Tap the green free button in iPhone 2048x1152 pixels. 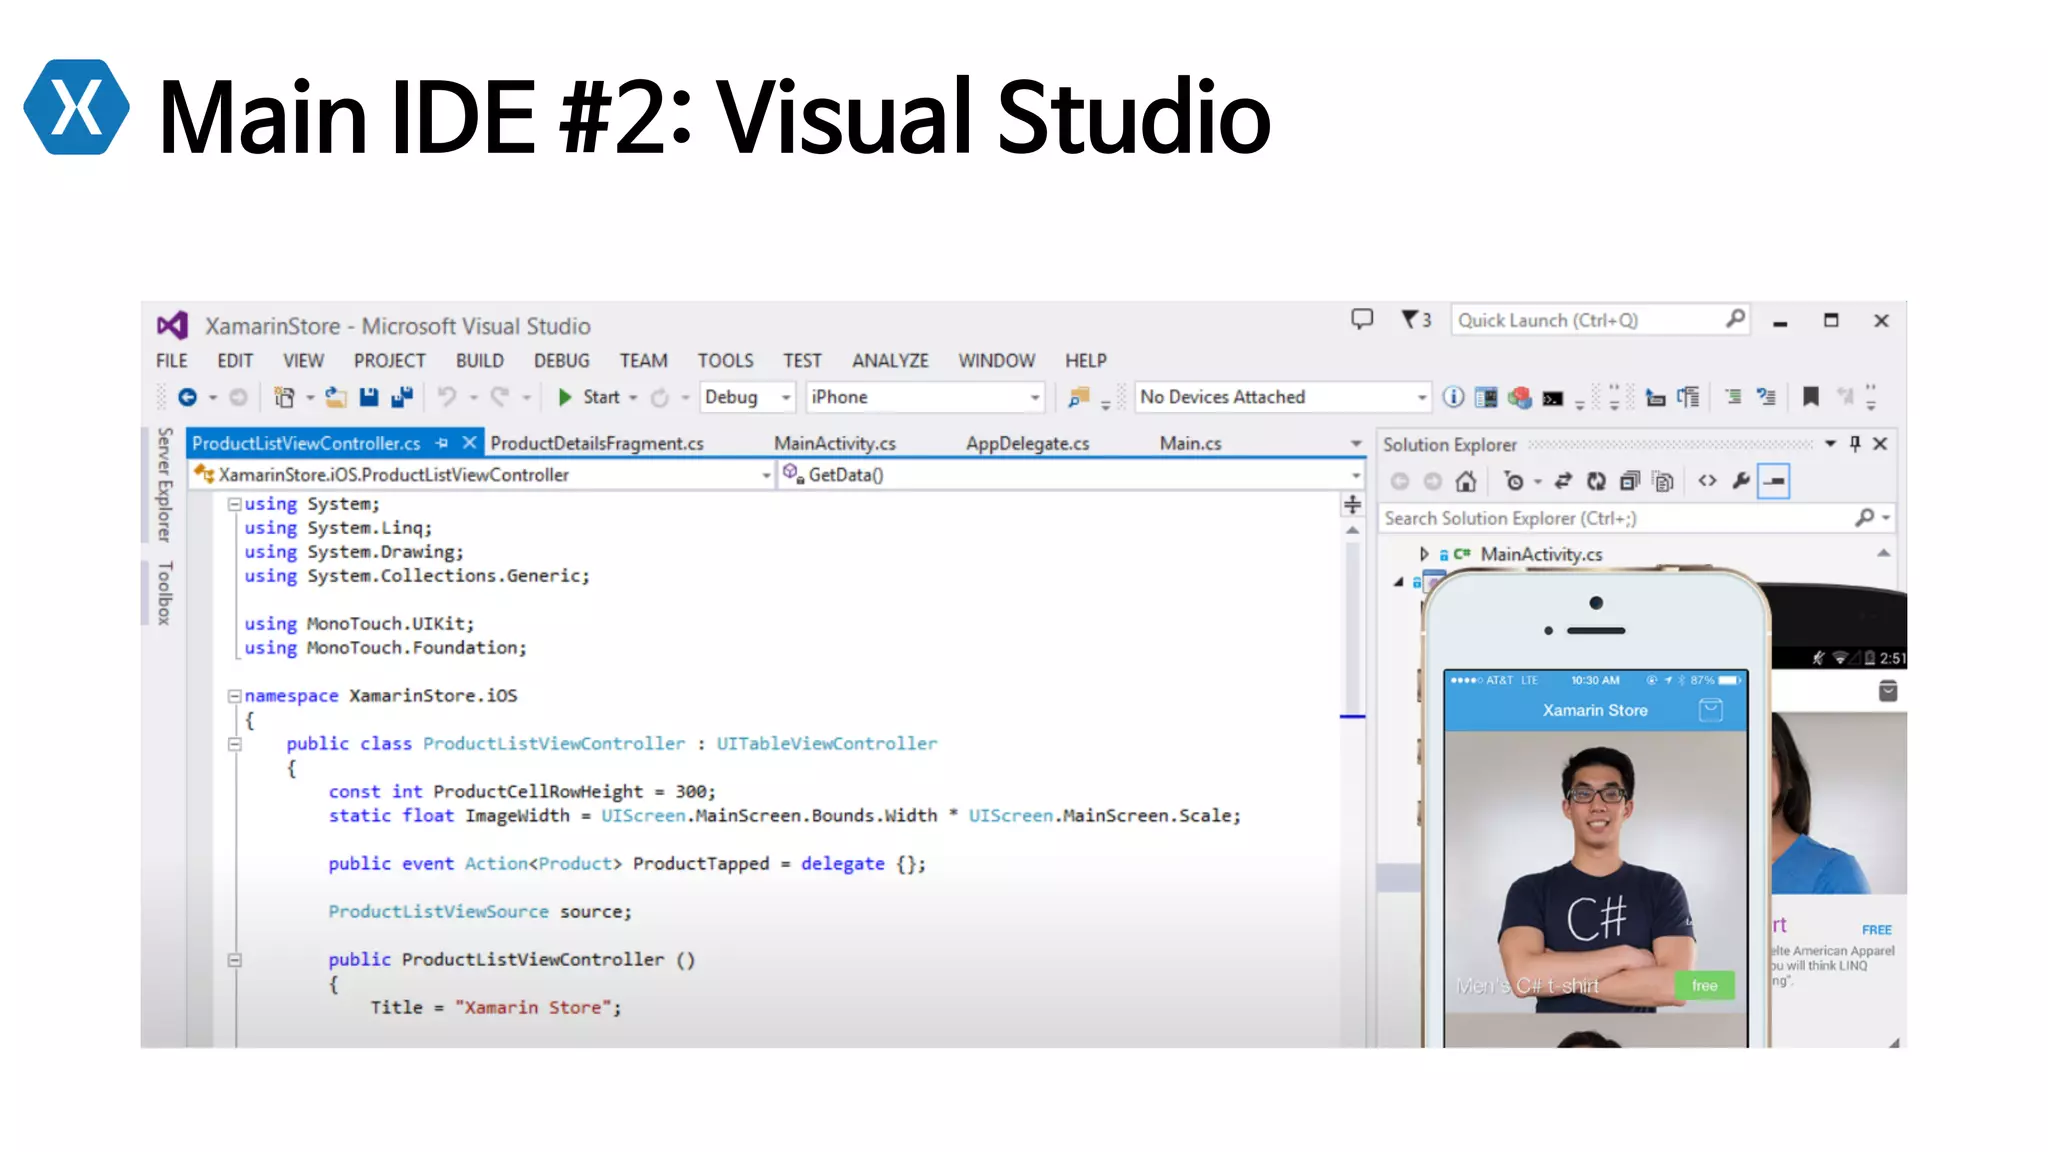1705,985
